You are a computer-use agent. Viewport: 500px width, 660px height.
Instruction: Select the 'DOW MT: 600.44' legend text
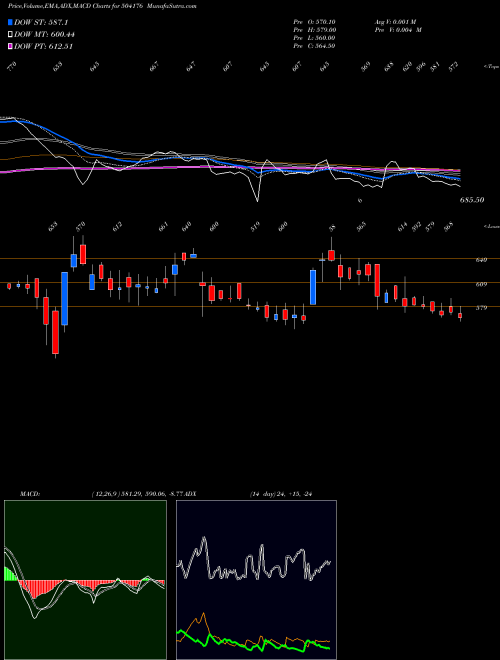[45, 35]
